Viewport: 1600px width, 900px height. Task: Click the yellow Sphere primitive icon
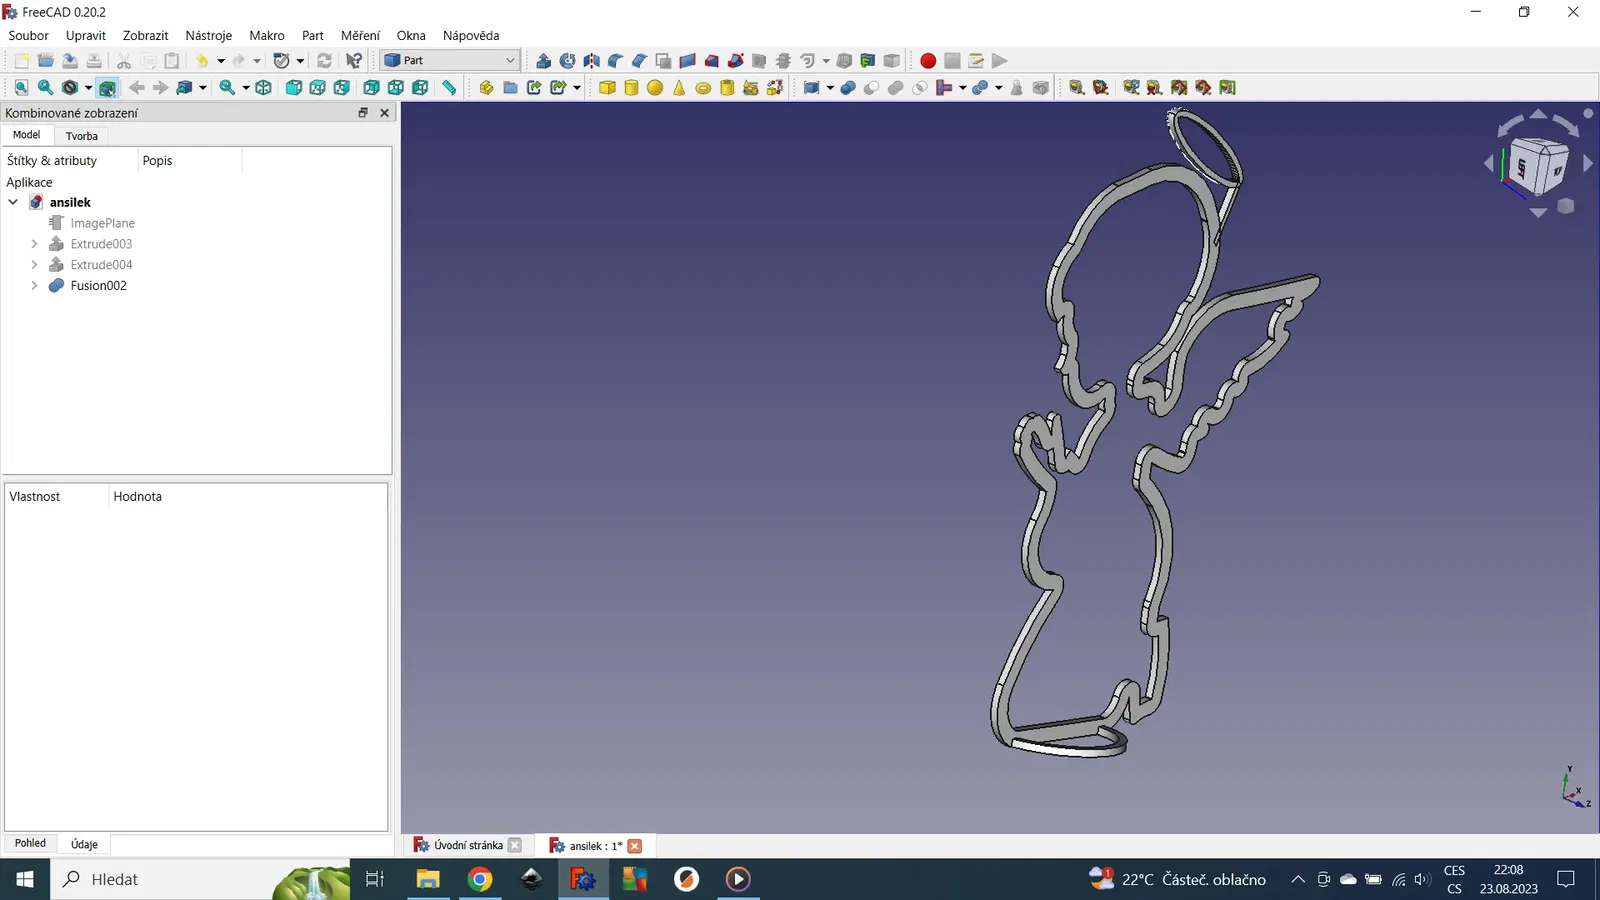655,88
